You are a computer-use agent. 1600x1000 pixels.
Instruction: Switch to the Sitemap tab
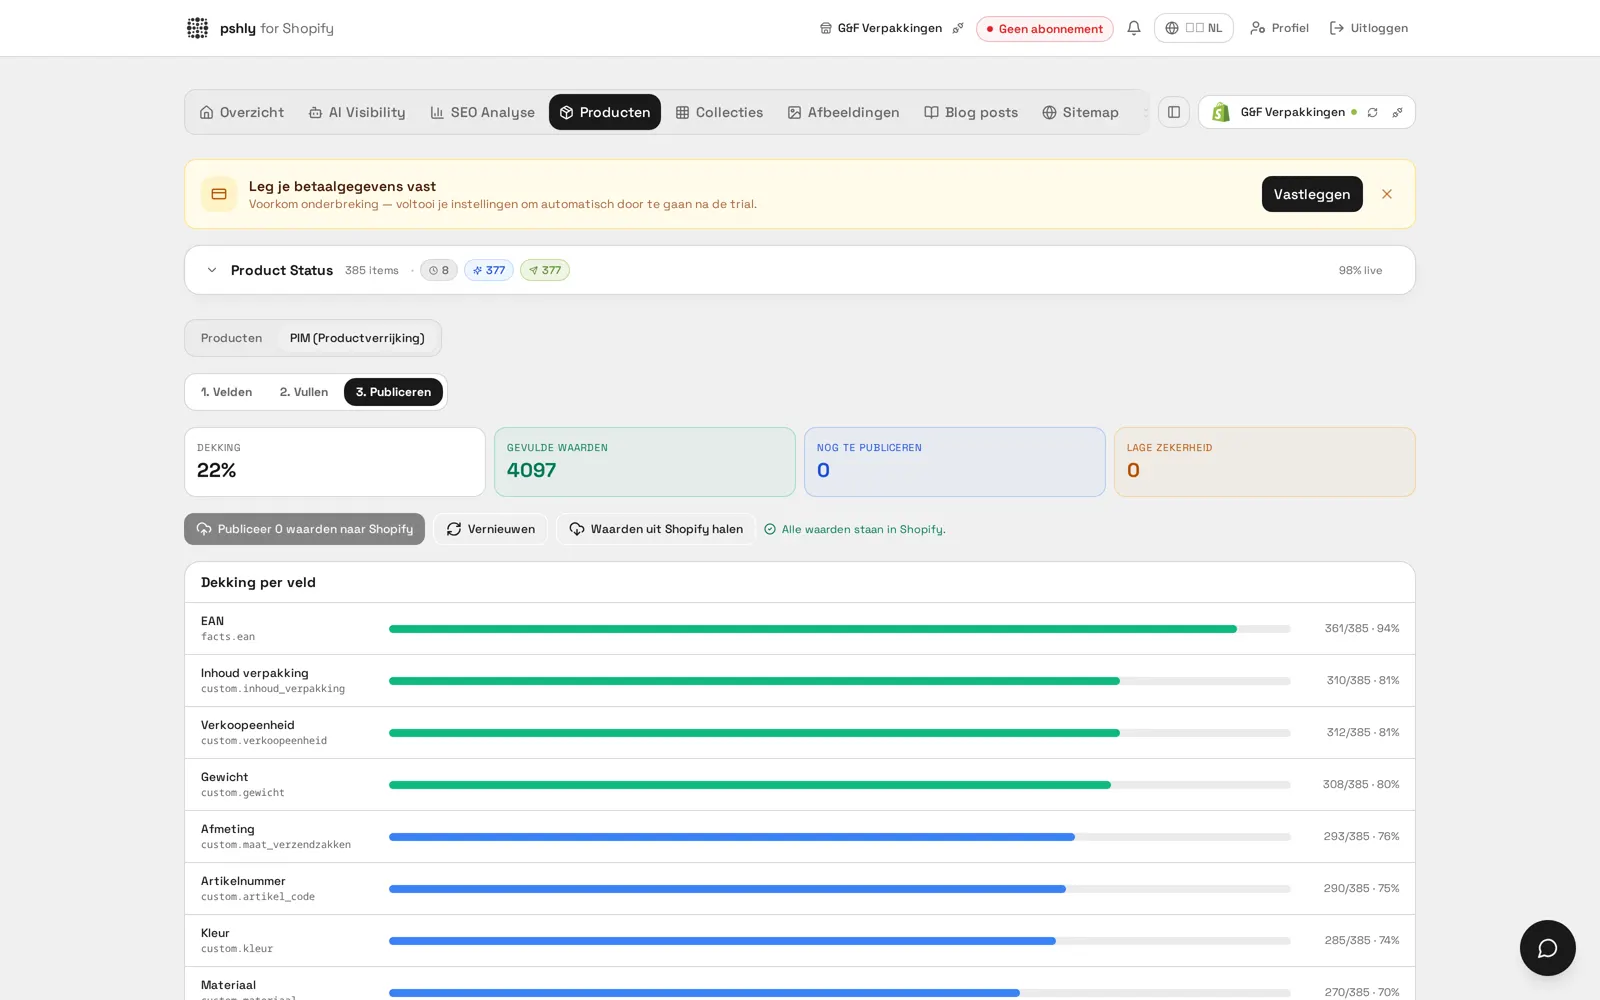click(x=1080, y=112)
